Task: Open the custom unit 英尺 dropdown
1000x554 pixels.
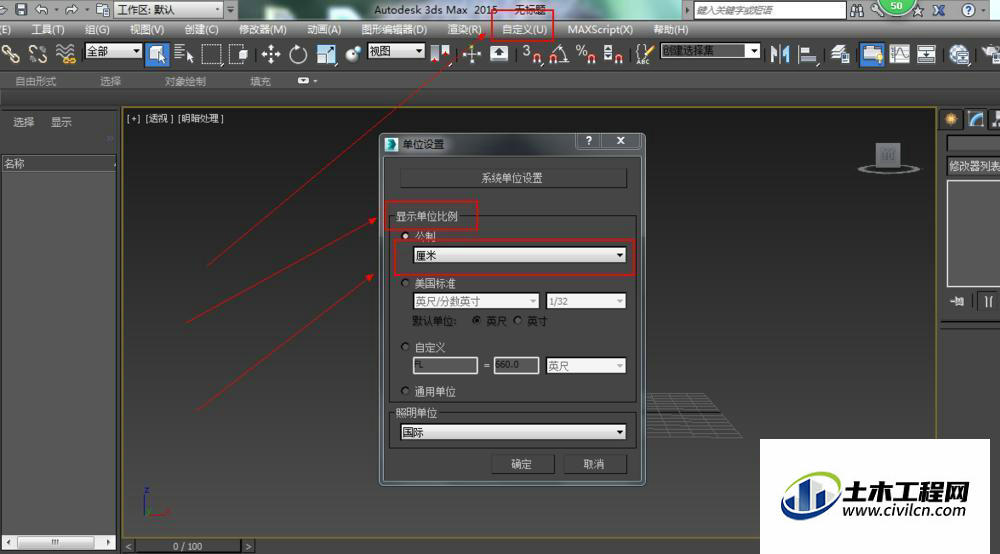Action: (585, 365)
